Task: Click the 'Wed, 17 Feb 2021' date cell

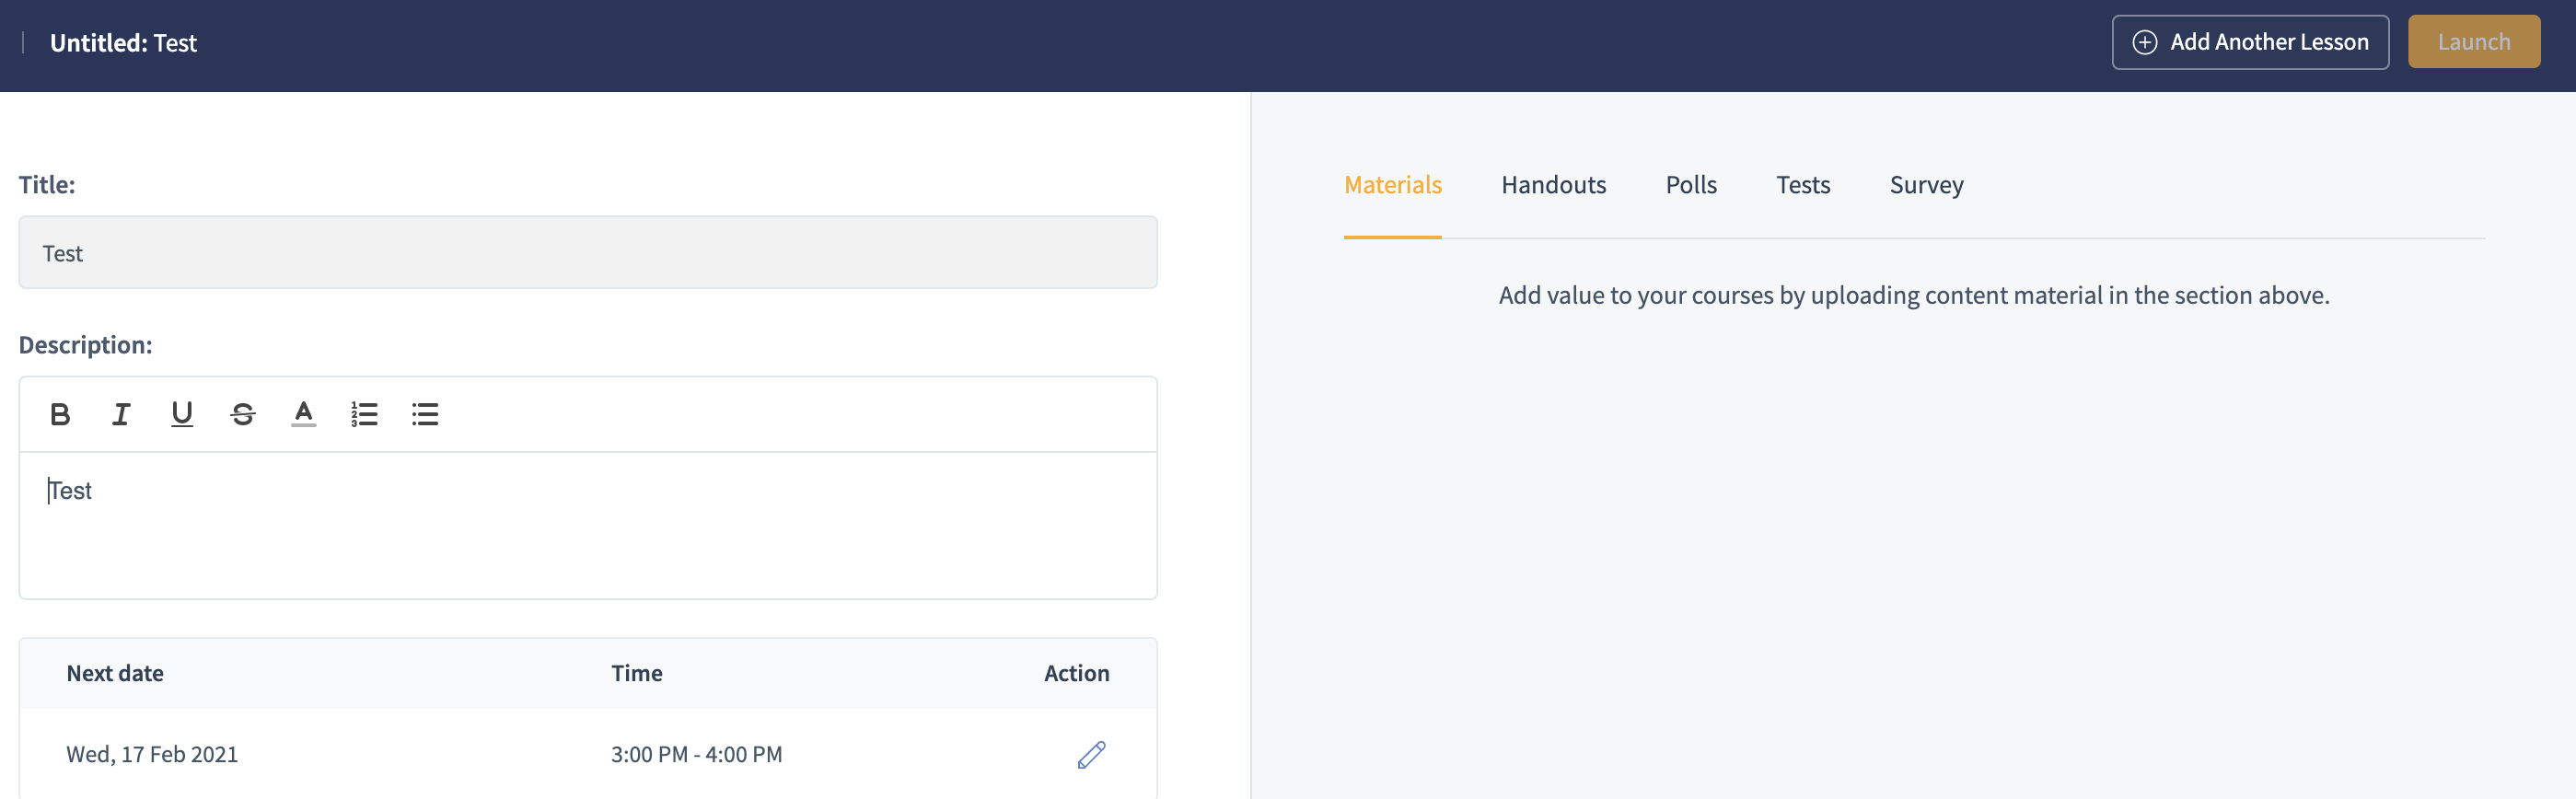Action: (x=152, y=755)
